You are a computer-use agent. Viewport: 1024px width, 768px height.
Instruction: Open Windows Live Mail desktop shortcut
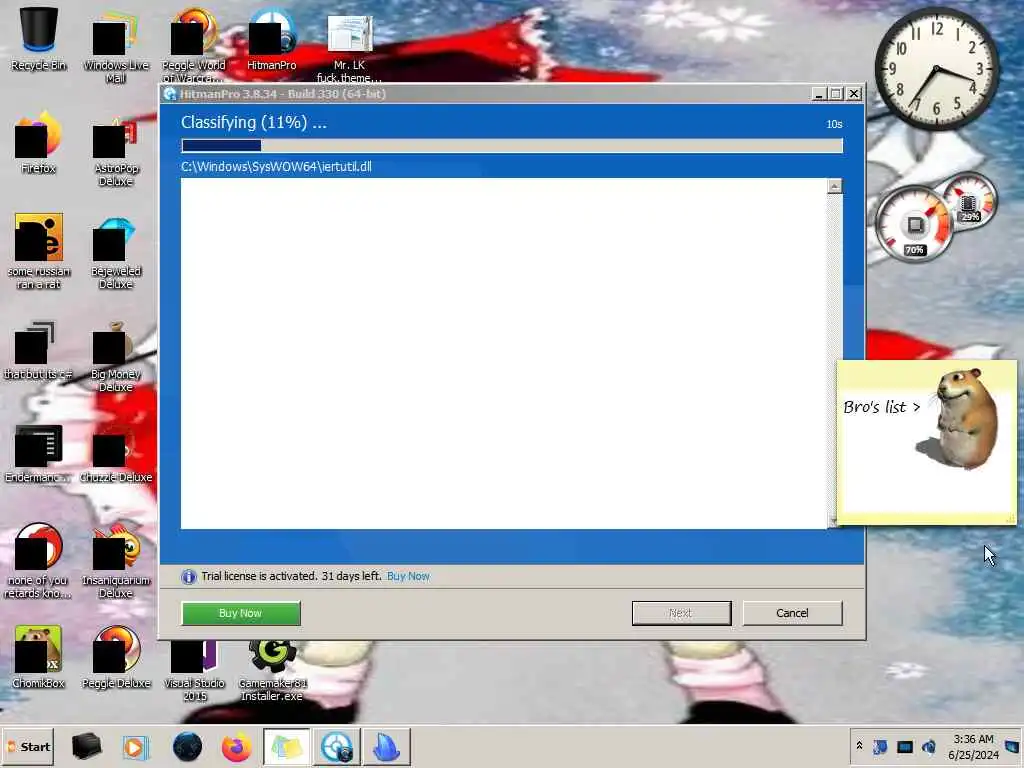click(116, 46)
